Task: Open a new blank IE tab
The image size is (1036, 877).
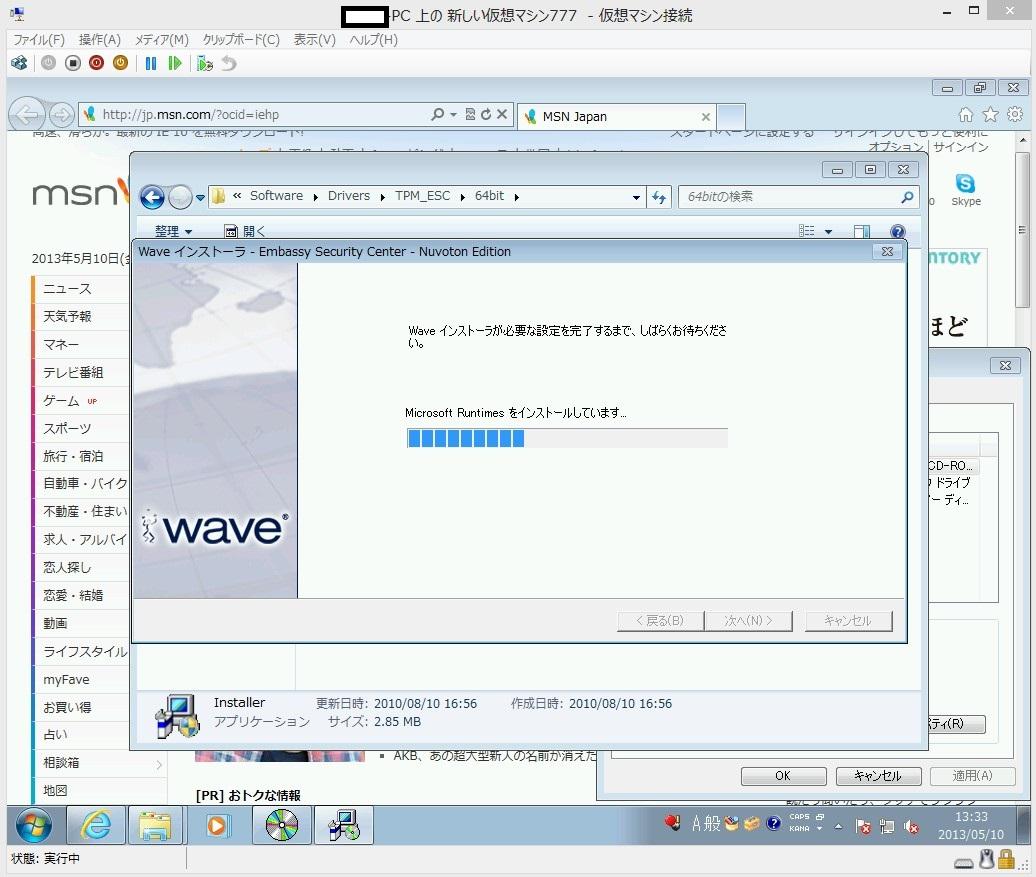Action: pyautogui.click(x=731, y=117)
